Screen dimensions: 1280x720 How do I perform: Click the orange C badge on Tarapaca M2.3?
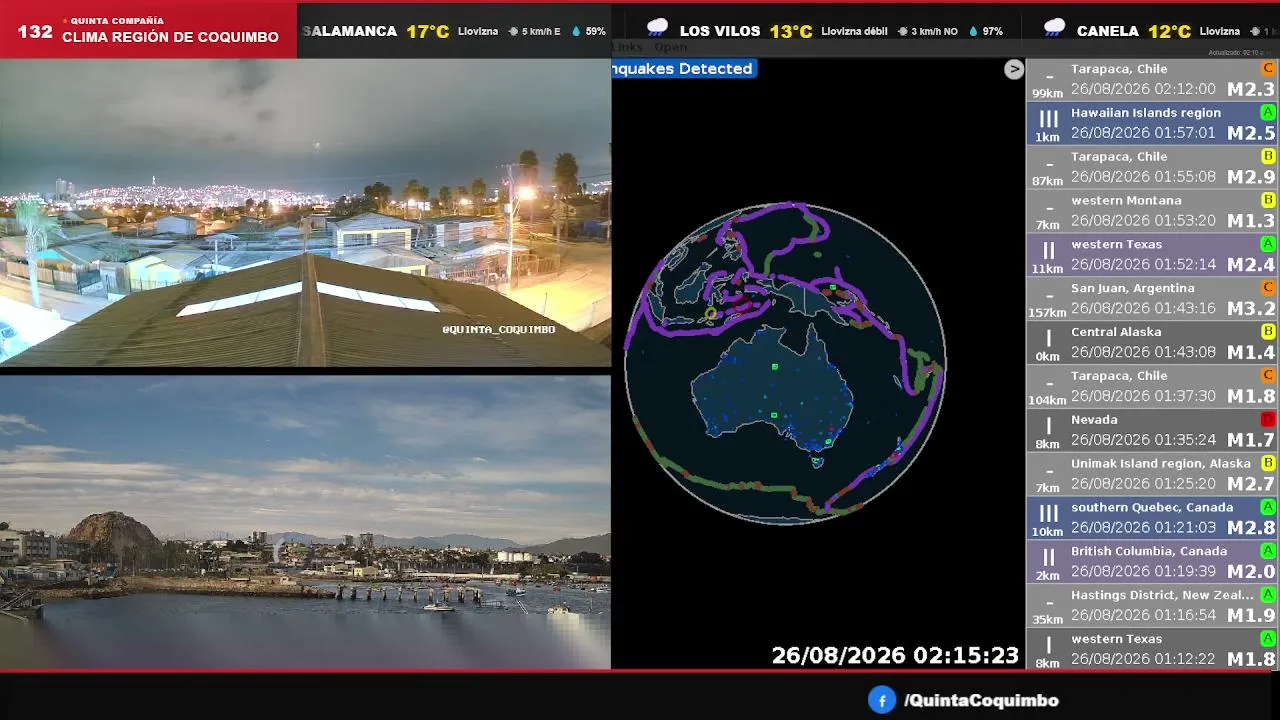(x=1268, y=69)
